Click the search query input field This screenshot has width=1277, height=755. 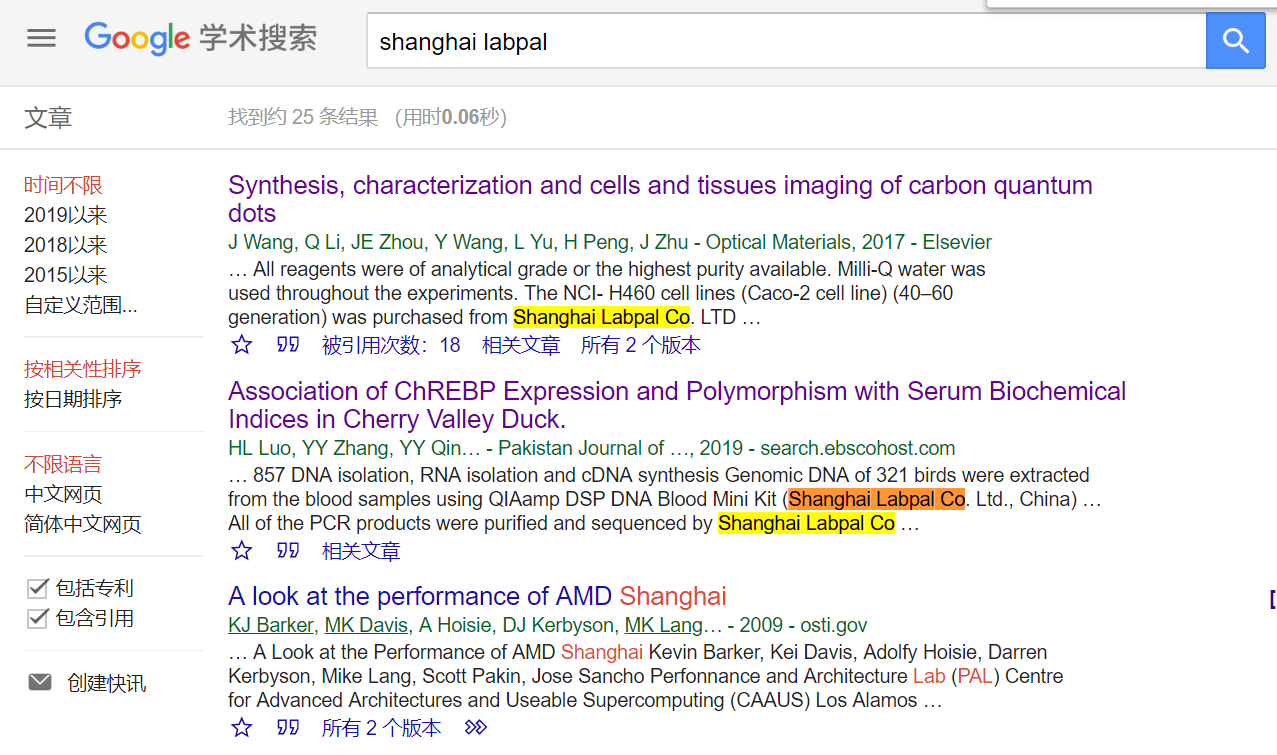click(x=786, y=41)
